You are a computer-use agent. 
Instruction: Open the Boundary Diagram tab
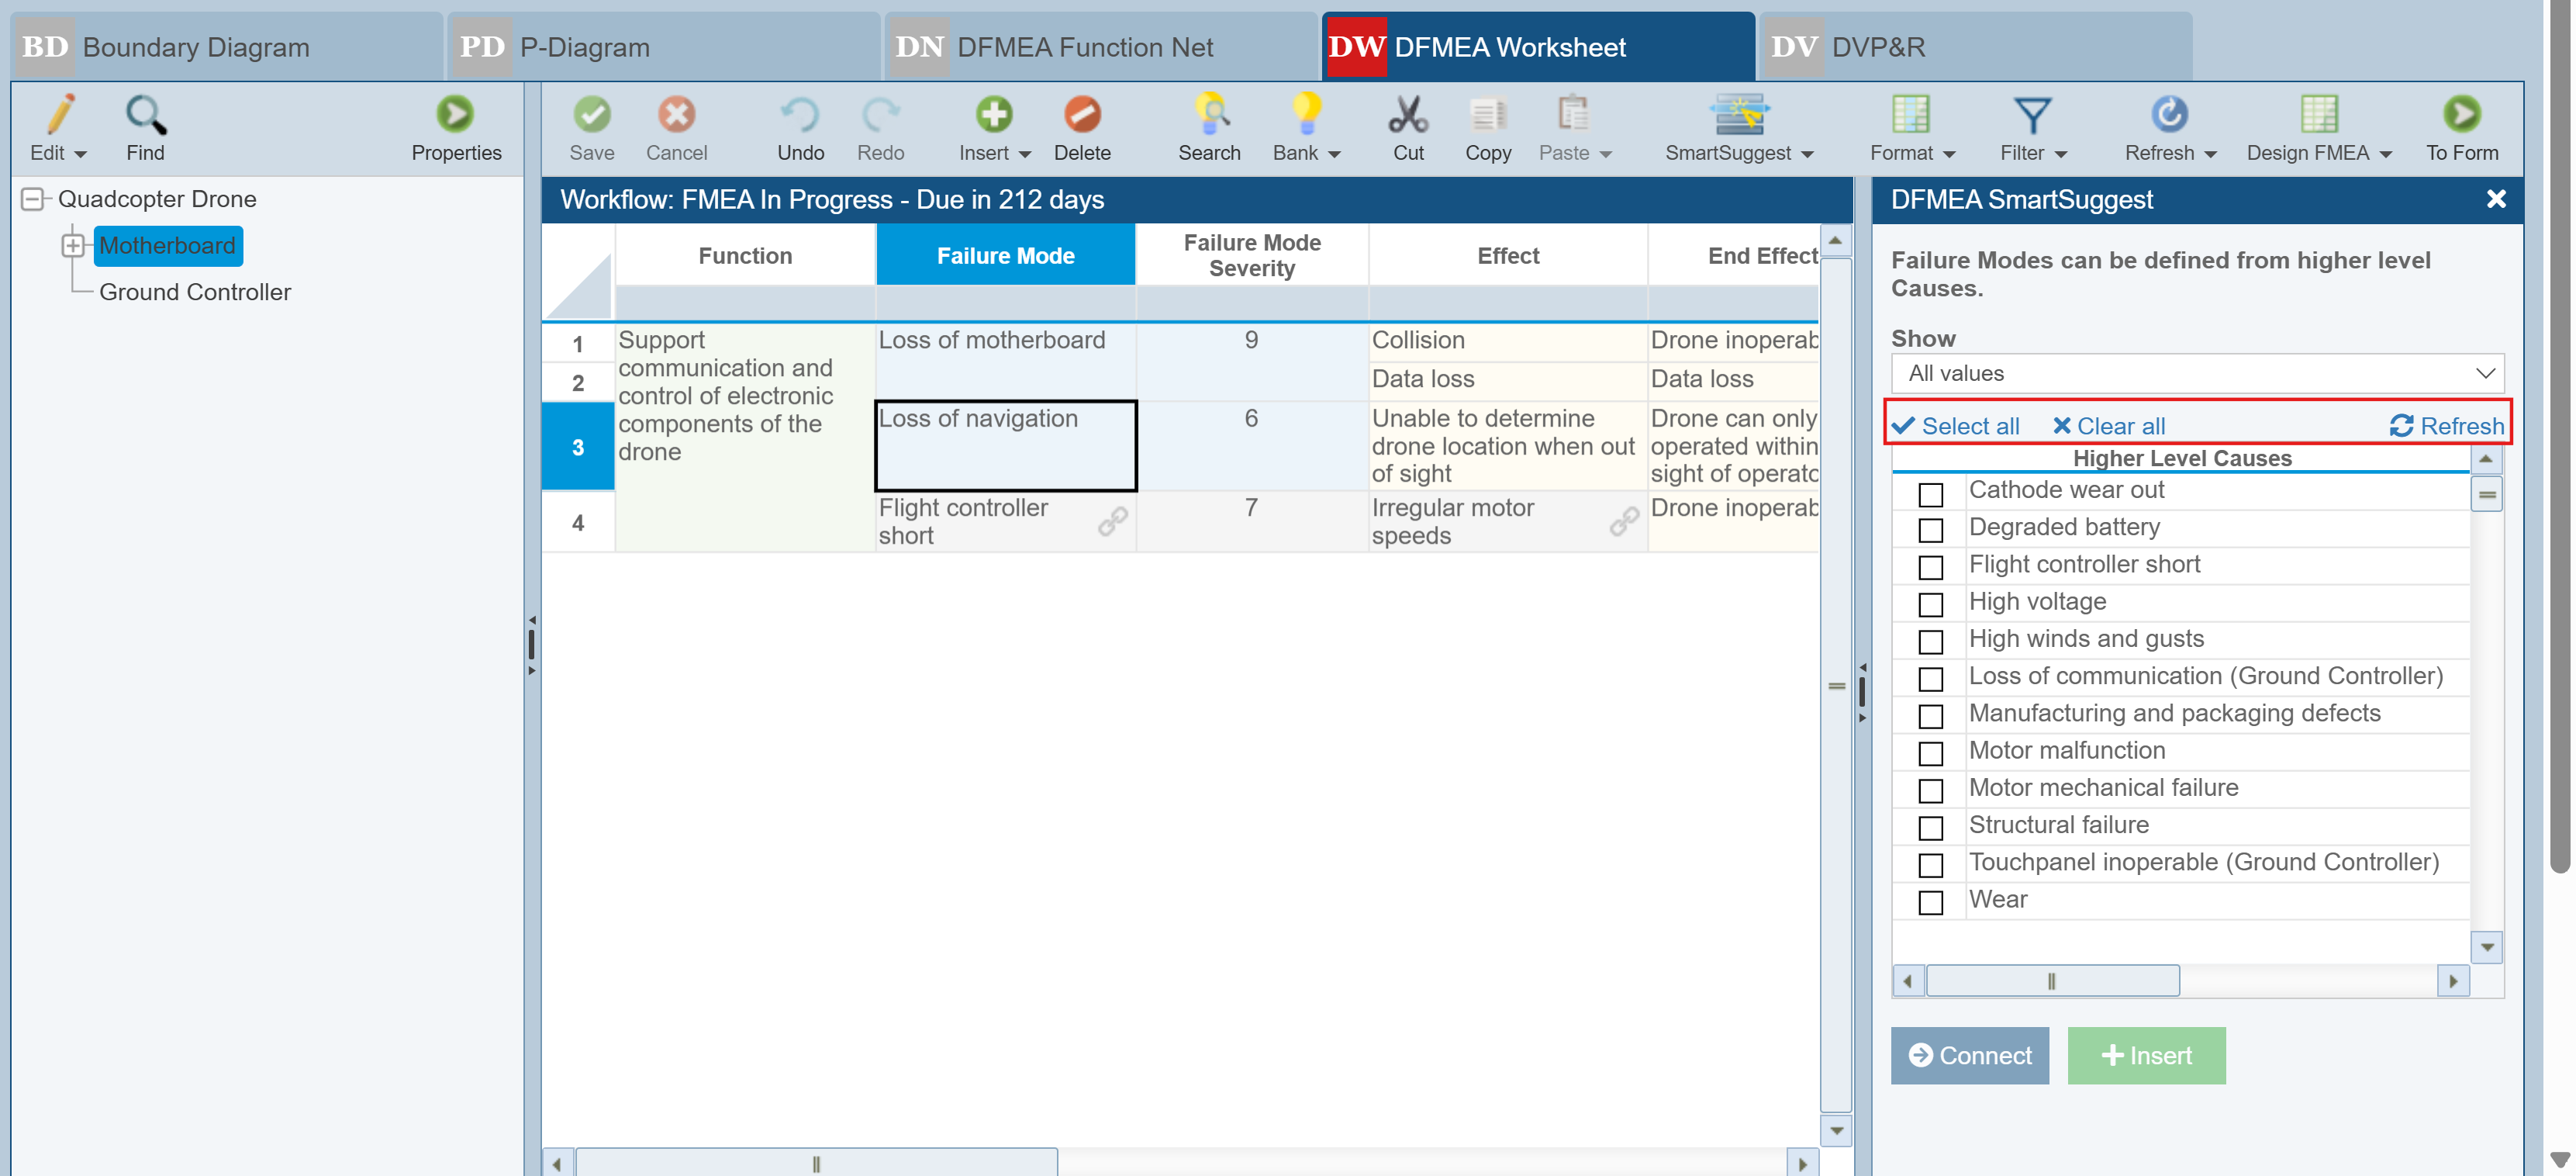point(196,47)
